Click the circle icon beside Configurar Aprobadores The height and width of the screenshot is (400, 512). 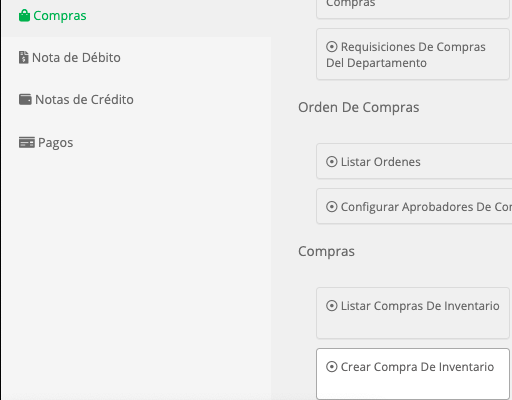pos(332,207)
